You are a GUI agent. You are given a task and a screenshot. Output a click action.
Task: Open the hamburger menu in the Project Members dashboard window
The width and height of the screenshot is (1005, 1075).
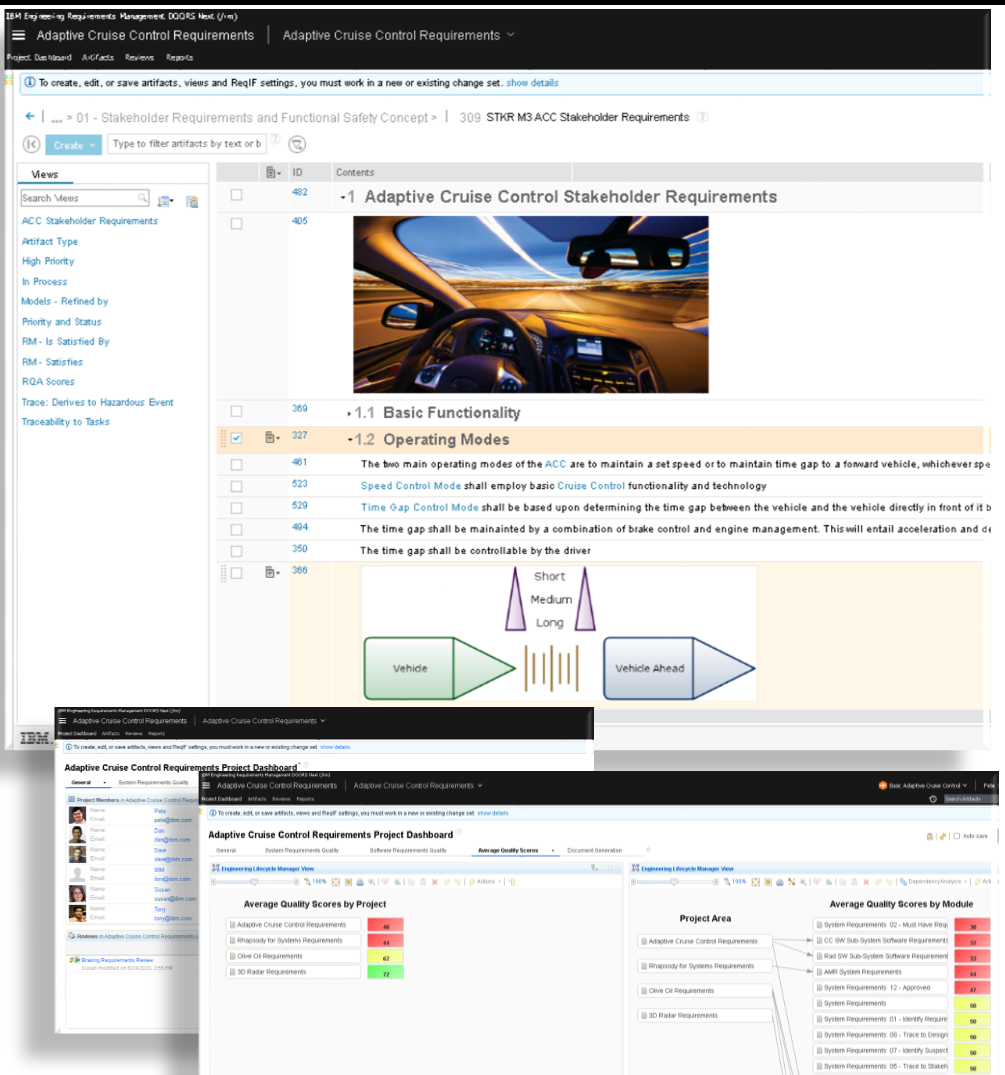[x=62, y=721]
